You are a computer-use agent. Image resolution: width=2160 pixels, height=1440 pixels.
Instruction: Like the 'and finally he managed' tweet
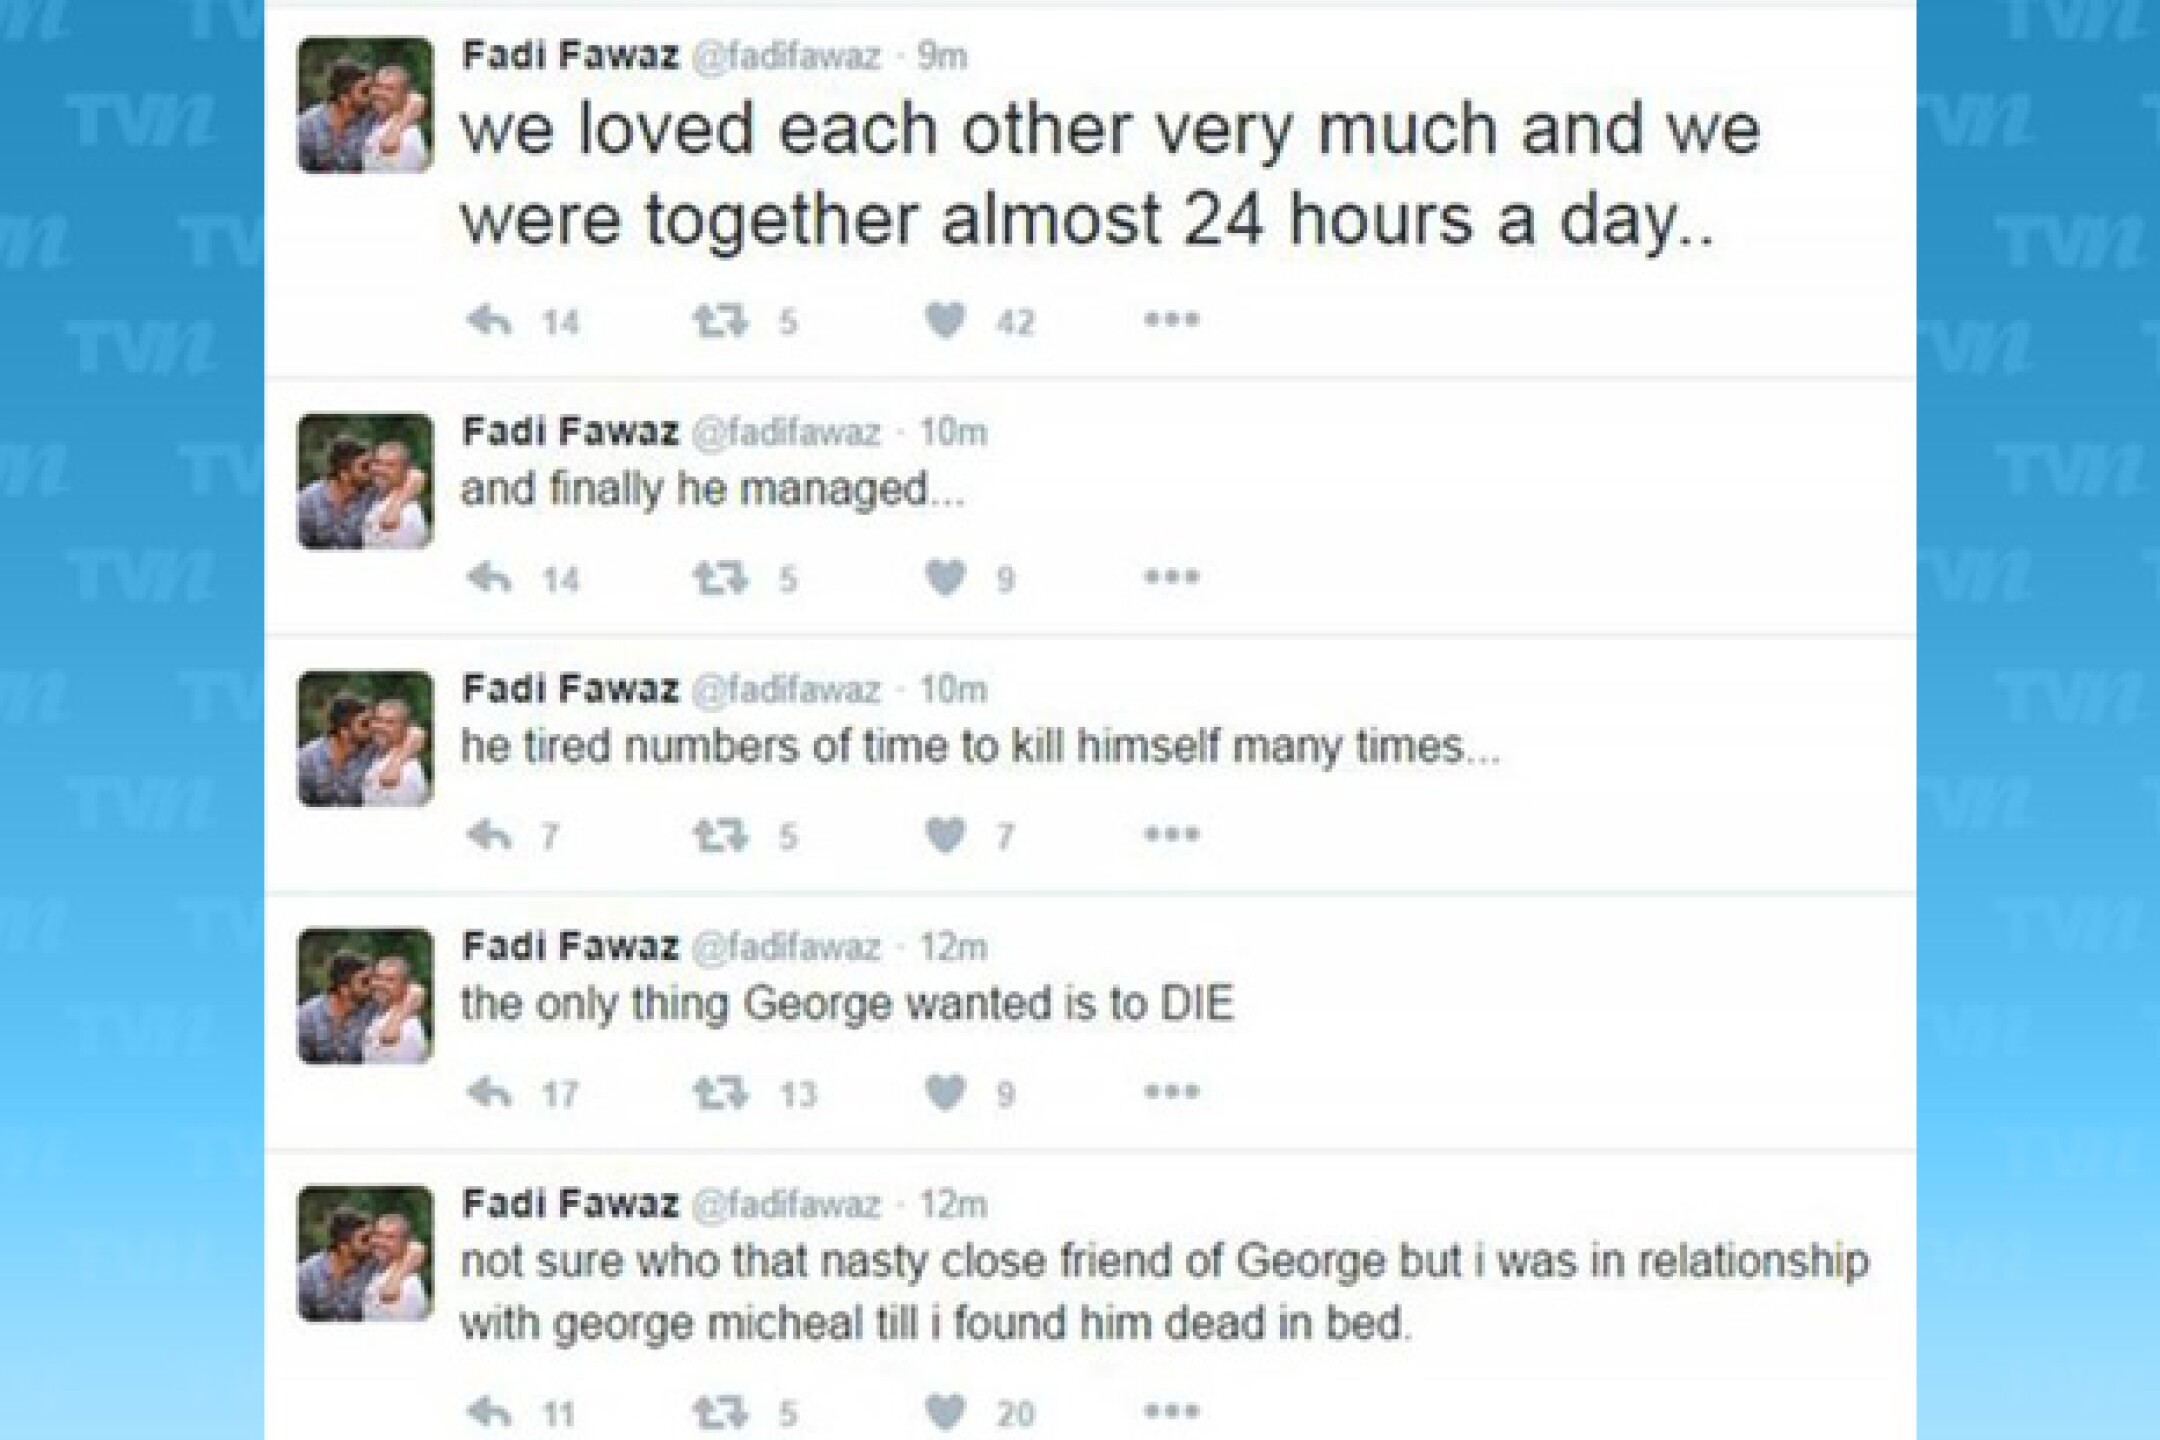(x=945, y=578)
